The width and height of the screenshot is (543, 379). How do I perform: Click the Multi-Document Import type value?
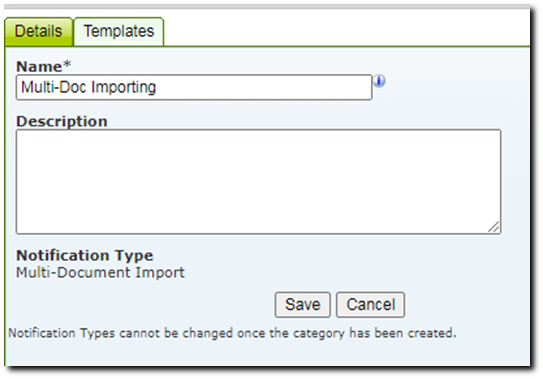(100, 272)
